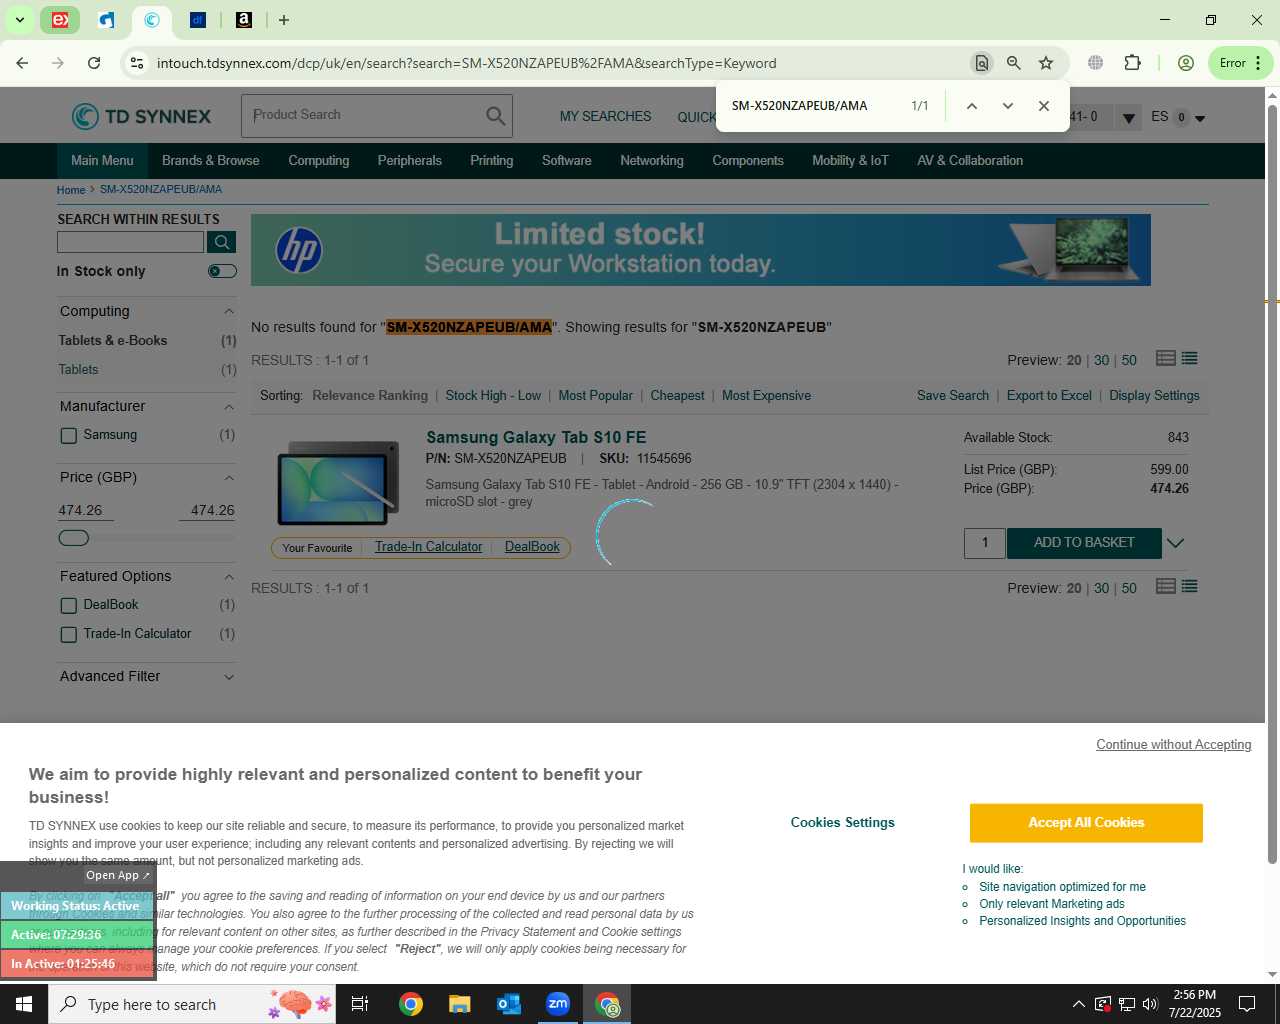Screen dimensions: 1280x1024
Task: Check the DealBook featured option checkbox
Action: point(69,605)
